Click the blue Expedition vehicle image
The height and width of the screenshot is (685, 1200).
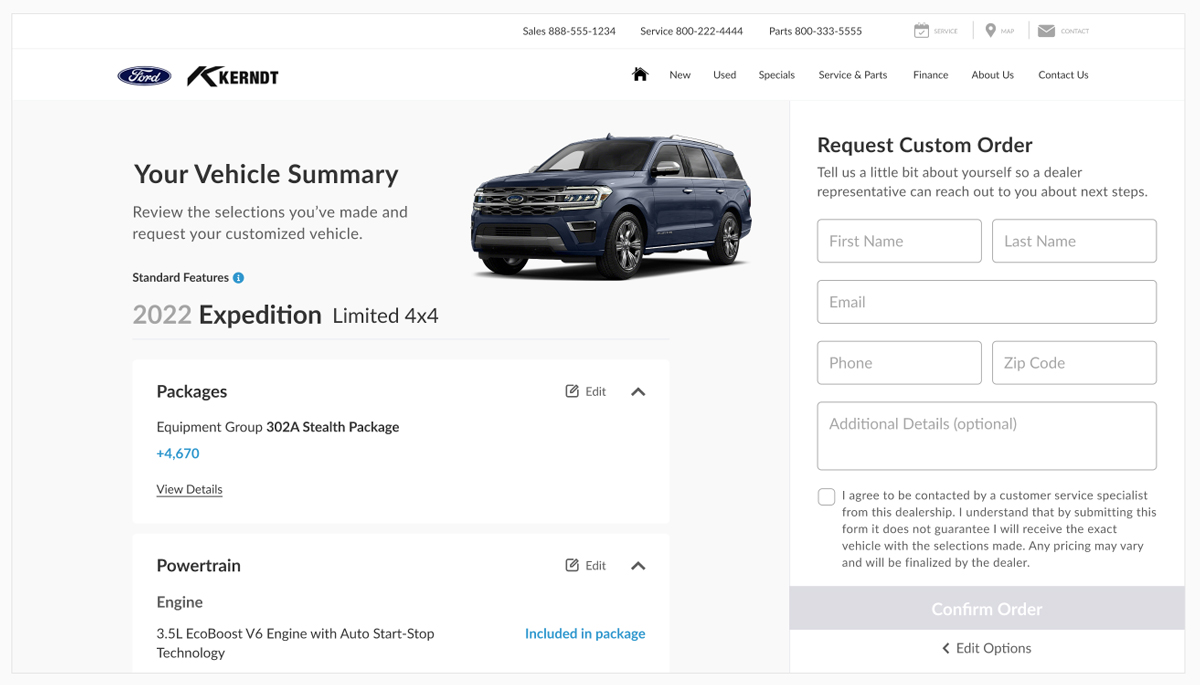(x=611, y=205)
